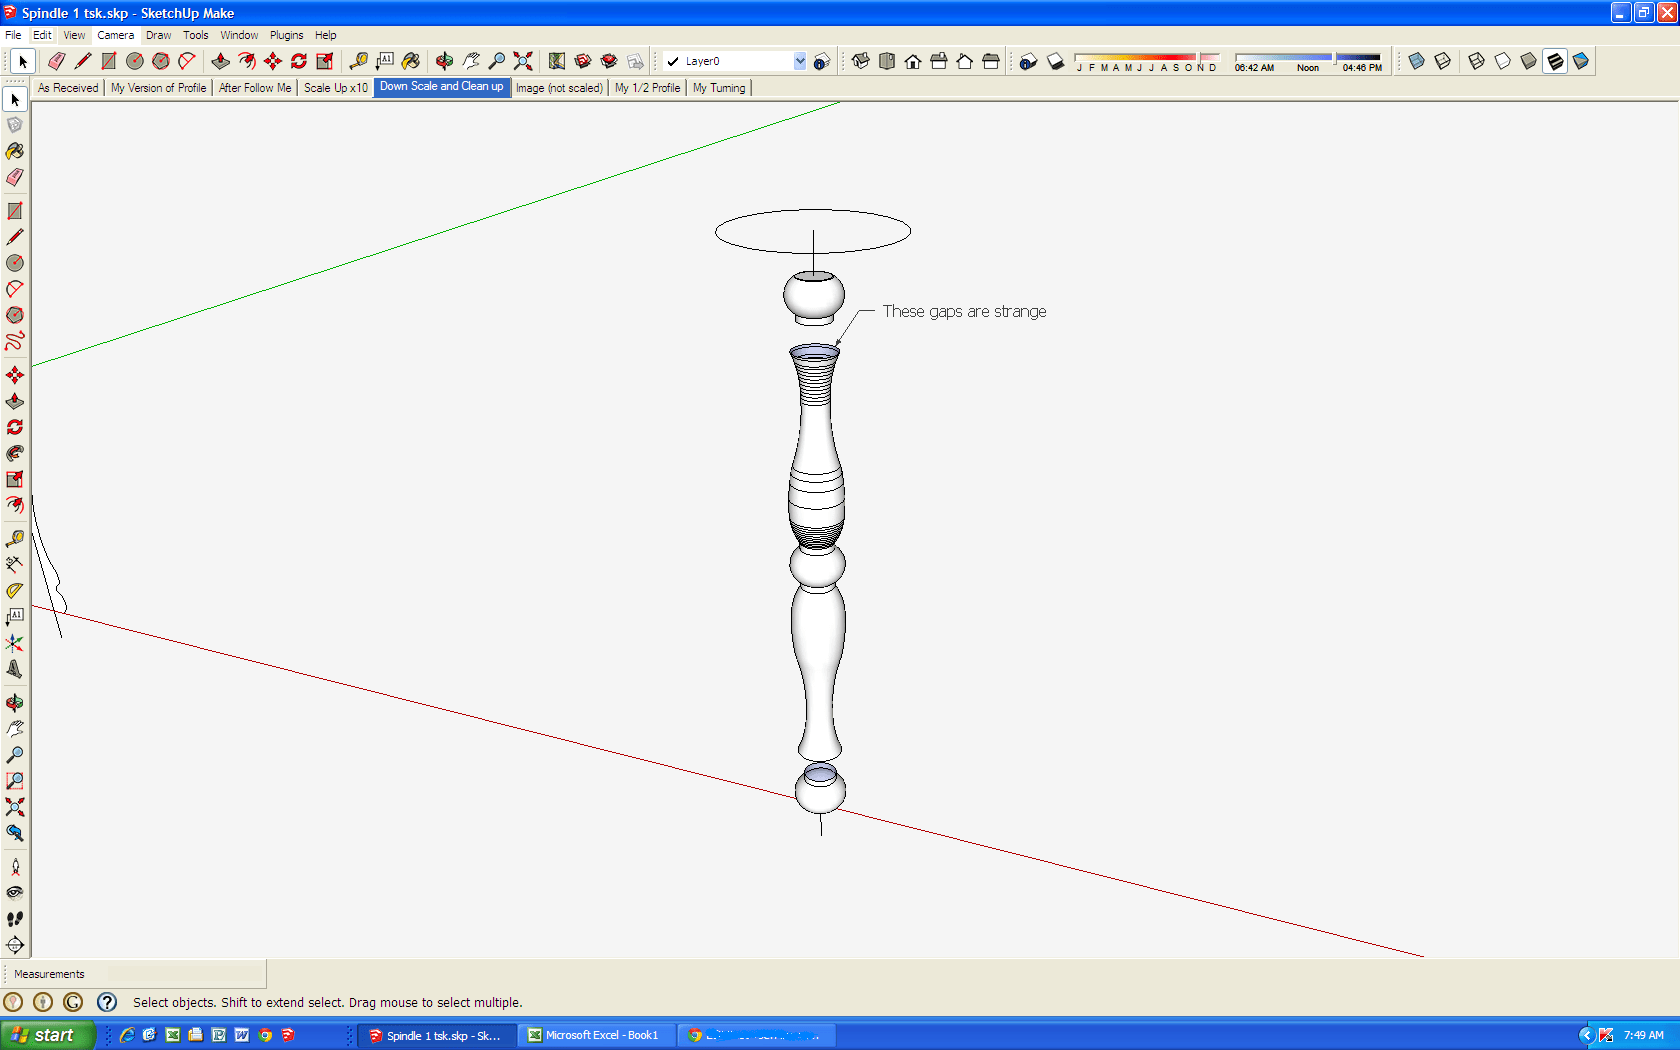Activate the Paint Bucket tool
This screenshot has width=1680, height=1050.
[410, 61]
